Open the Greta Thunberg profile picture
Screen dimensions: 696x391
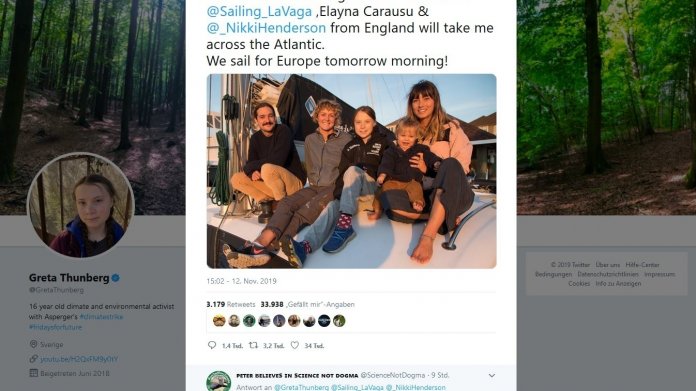81,205
